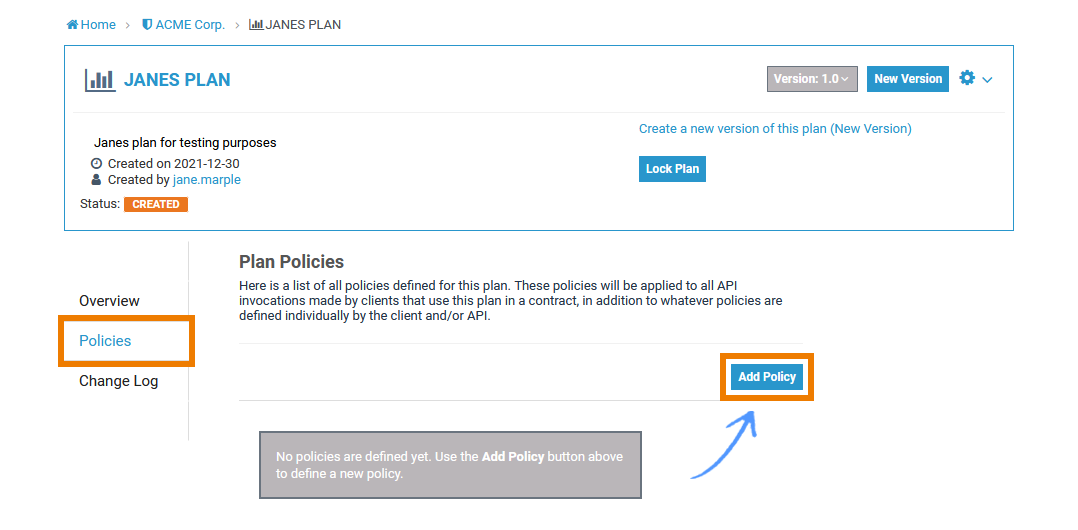
Task: Click the JANES PLAN title heading
Action: [x=177, y=80]
